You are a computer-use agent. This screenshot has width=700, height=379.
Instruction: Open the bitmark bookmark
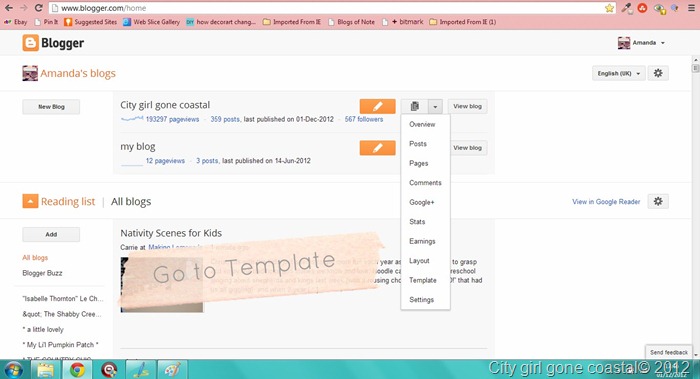(403, 21)
